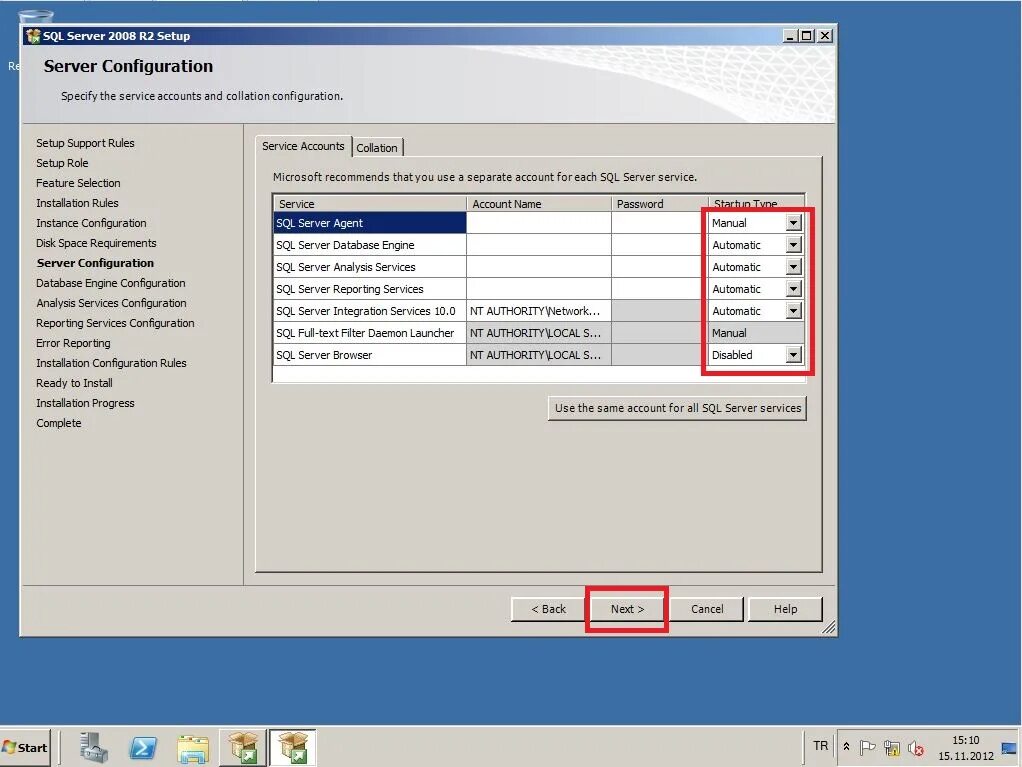Select the SQL Server Integration Services 10.0 row
Screen dimensions: 1022x767
pos(370,311)
